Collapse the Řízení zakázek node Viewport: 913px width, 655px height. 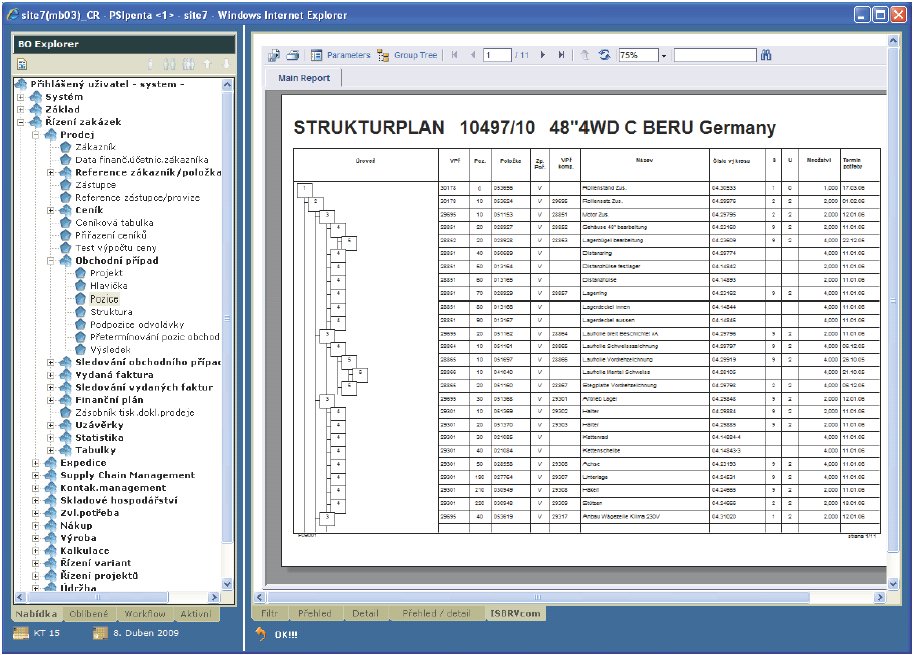point(21,122)
